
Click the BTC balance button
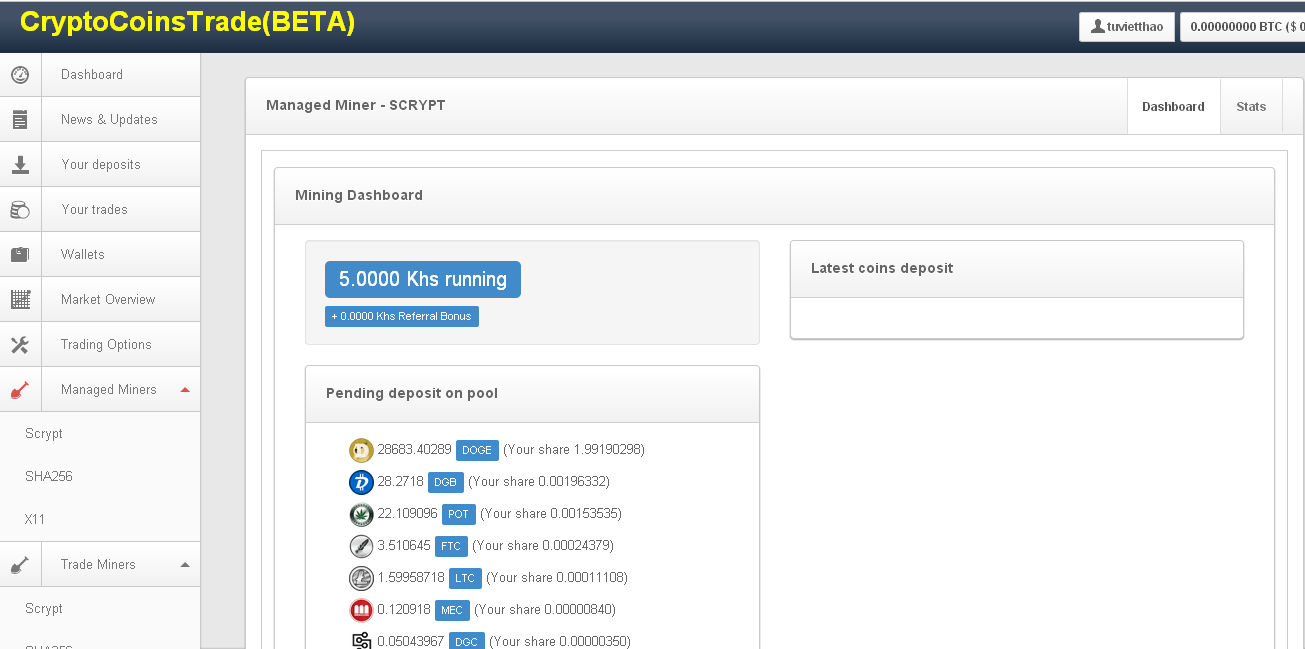(1242, 27)
